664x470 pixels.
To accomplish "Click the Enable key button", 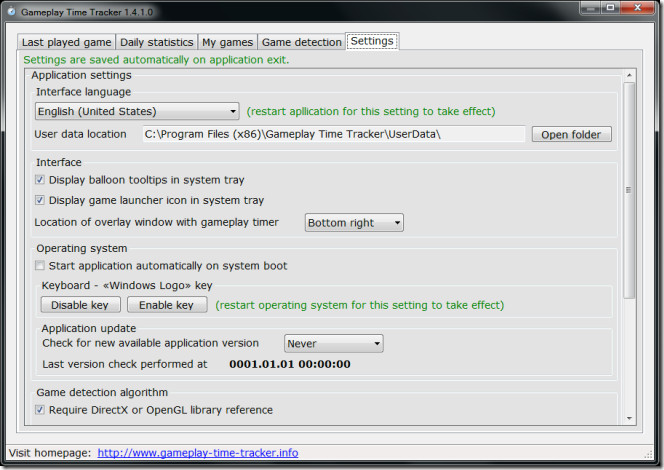I will coord(167,305).
